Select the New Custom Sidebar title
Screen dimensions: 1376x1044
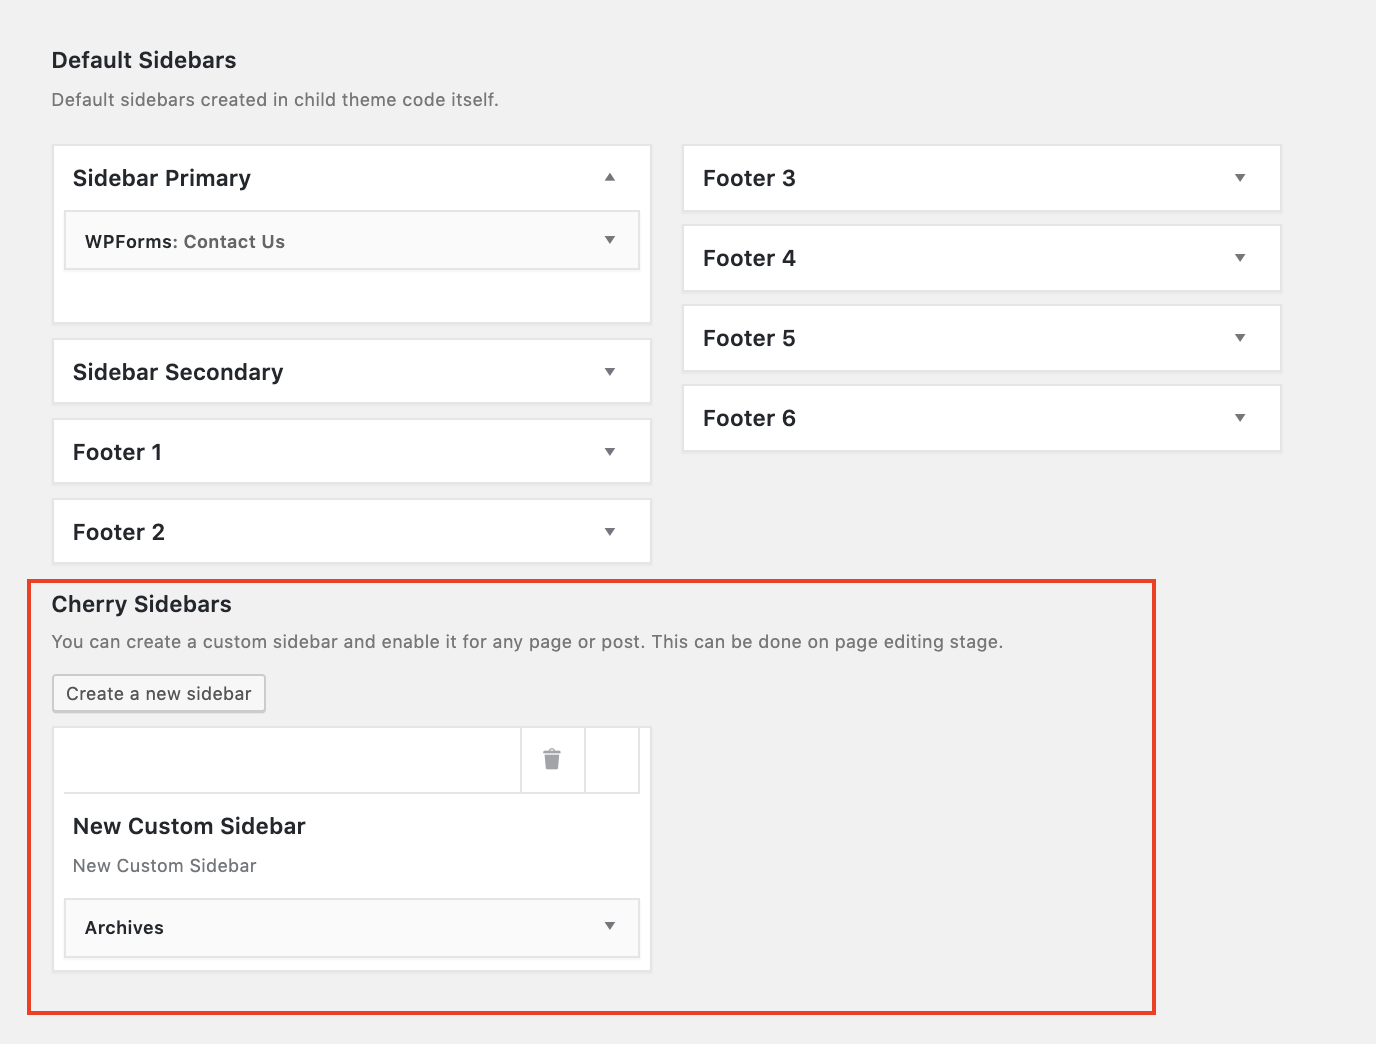click(x=188, y=826)
